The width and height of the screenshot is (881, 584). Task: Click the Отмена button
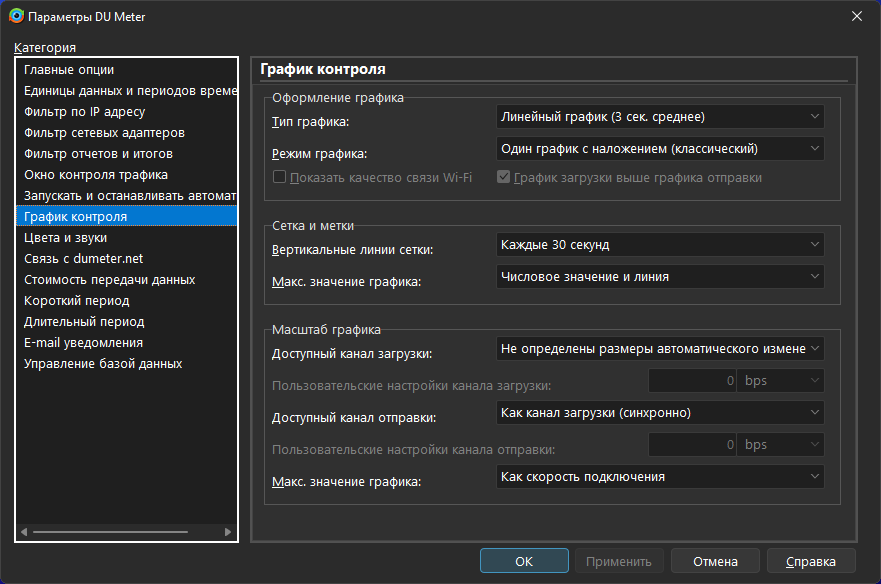pyautogui.click(x=715, y=561)
